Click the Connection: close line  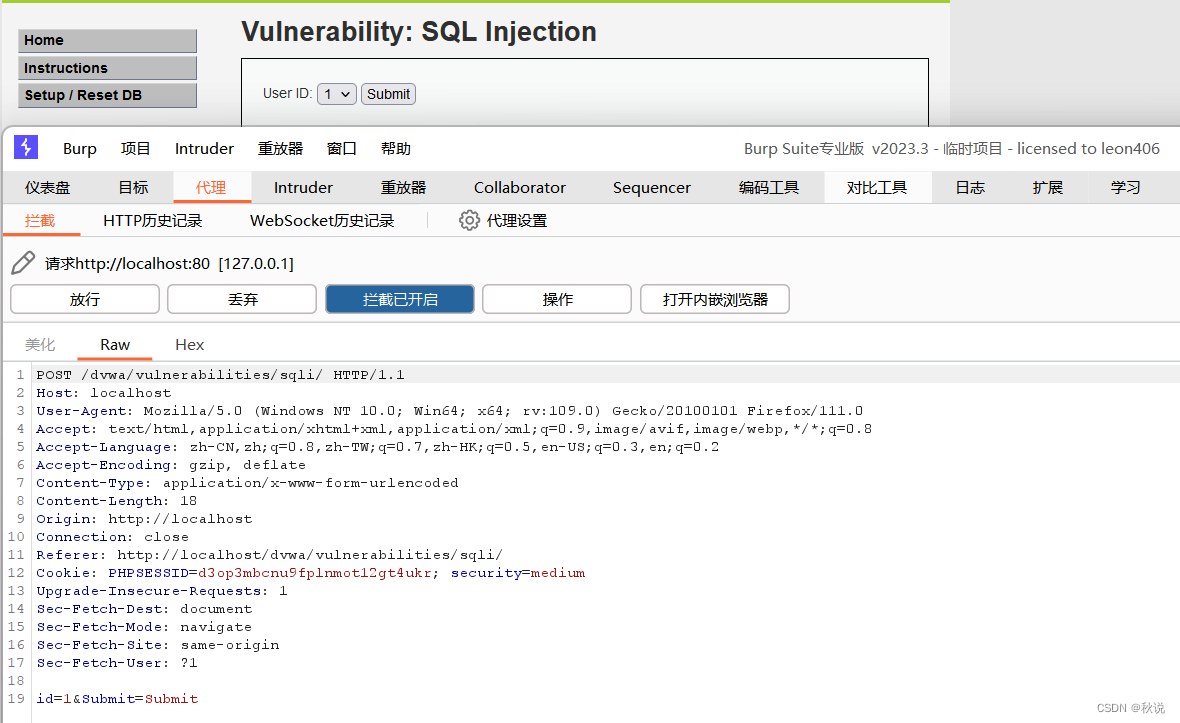point(112,537)
